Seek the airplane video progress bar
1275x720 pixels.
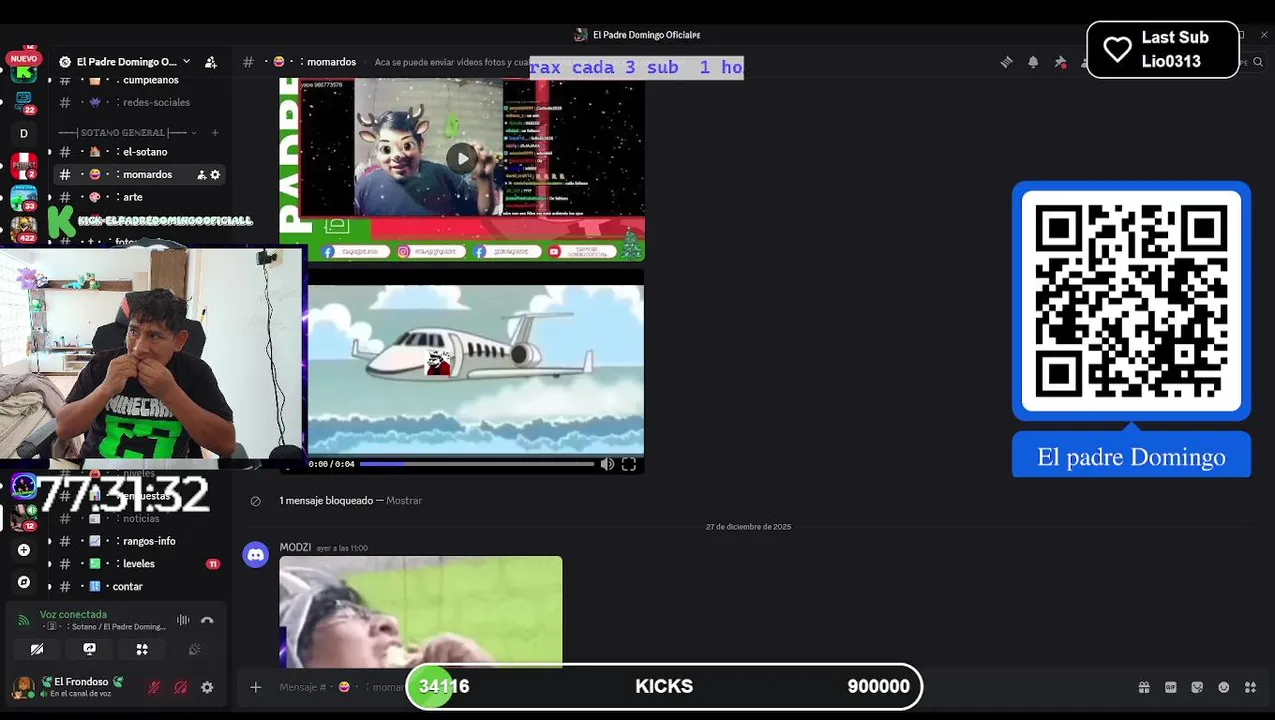tap(477, 464)
